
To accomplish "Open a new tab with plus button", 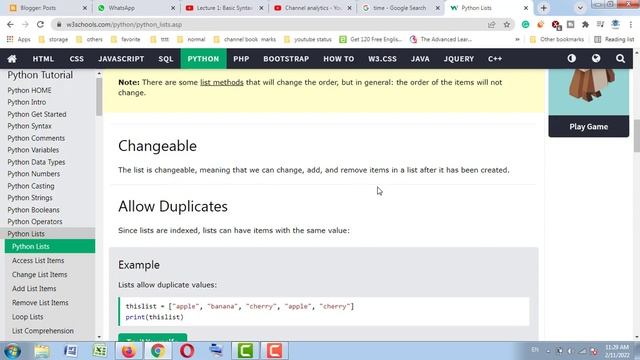I will click(544, 8).
